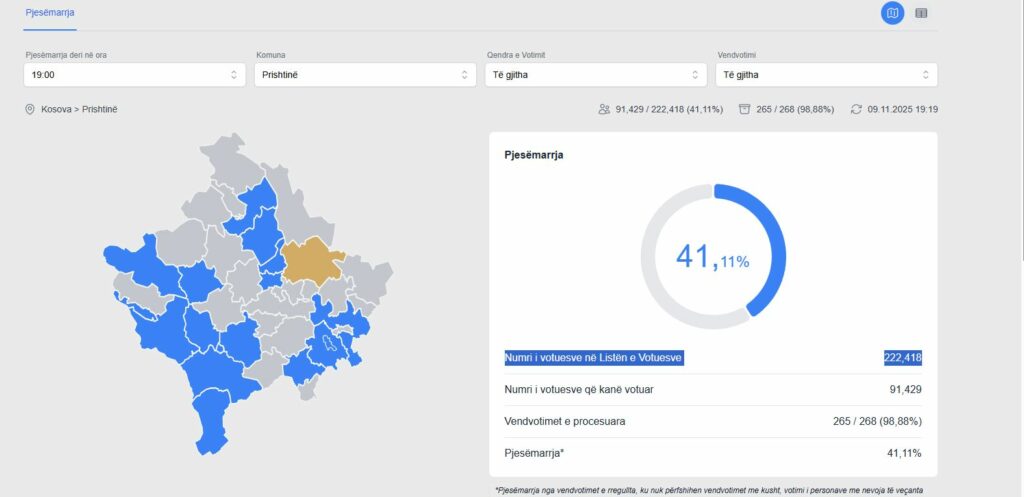Click the highlighted 222,418 value
The image size is (1024, 497).
[x=902, y=358]
